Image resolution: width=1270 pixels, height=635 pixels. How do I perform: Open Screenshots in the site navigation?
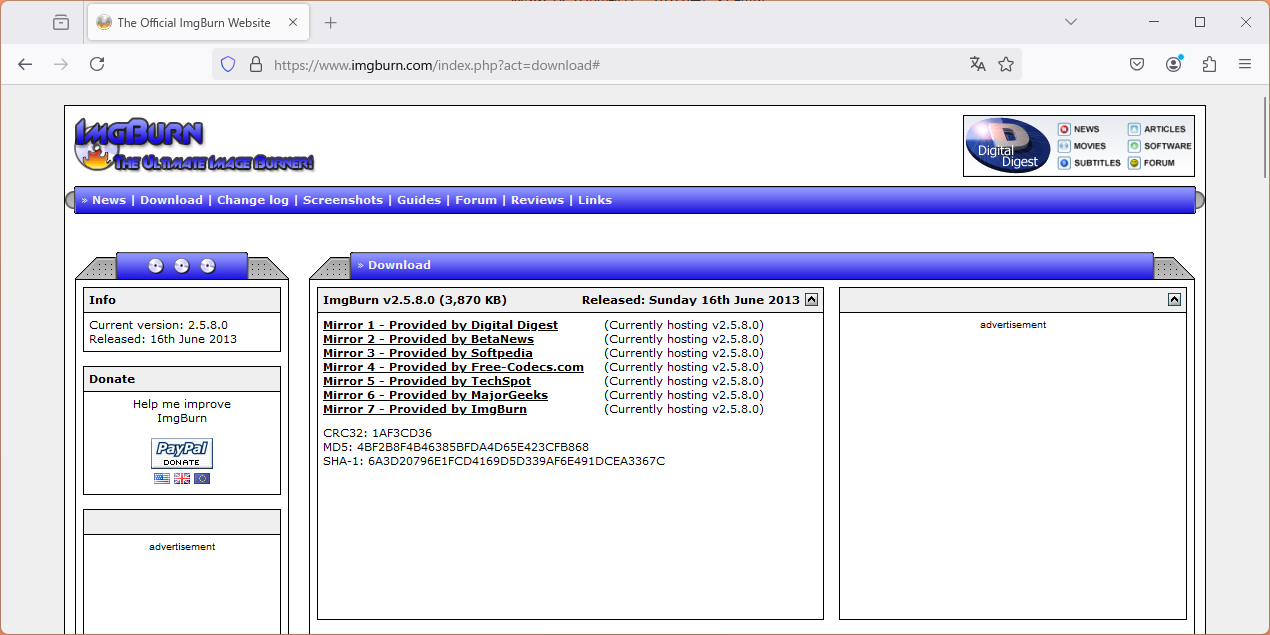(x=343, y=200)
